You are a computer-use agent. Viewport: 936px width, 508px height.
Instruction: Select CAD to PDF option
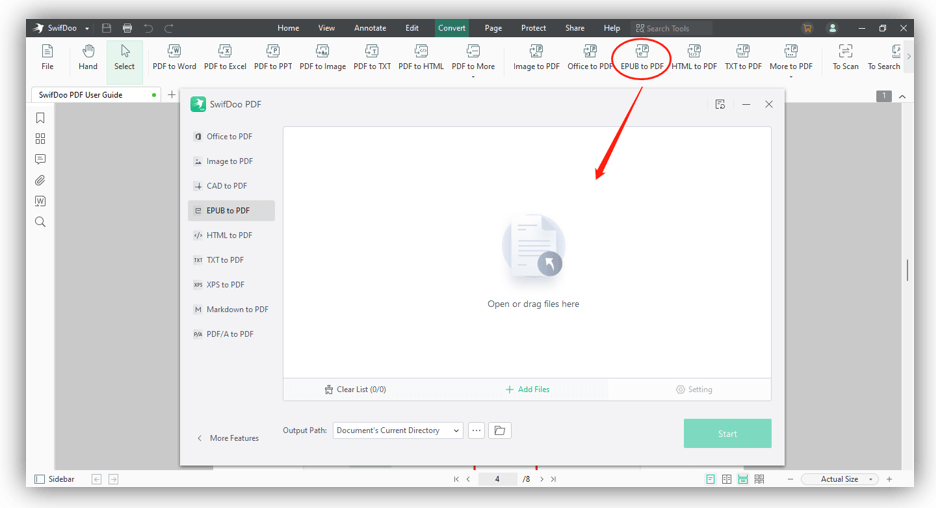pos(231,186)
